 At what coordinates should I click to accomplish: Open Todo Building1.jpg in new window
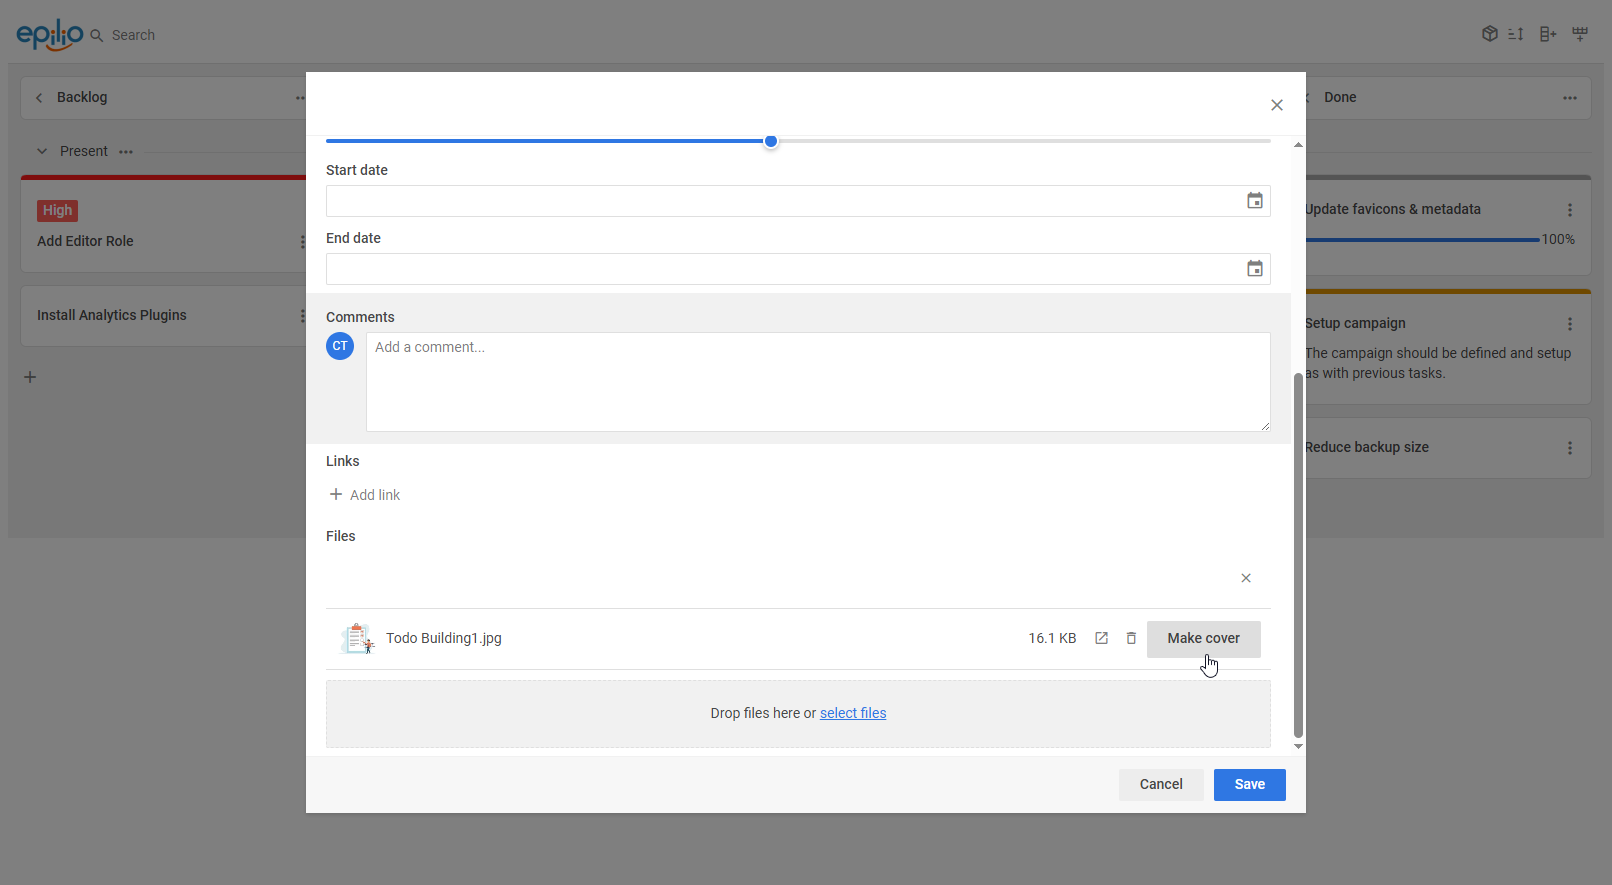coord(1101,638)
